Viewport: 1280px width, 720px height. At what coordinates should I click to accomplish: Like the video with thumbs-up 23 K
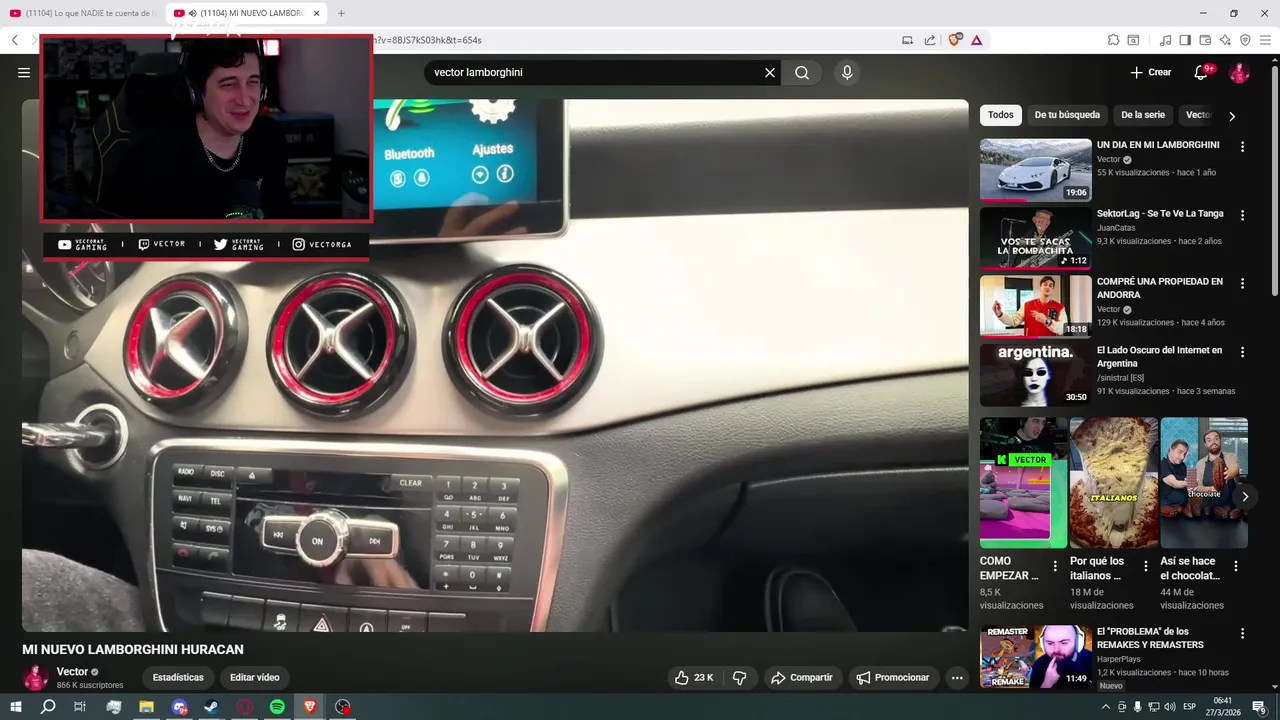click(694, 678)
